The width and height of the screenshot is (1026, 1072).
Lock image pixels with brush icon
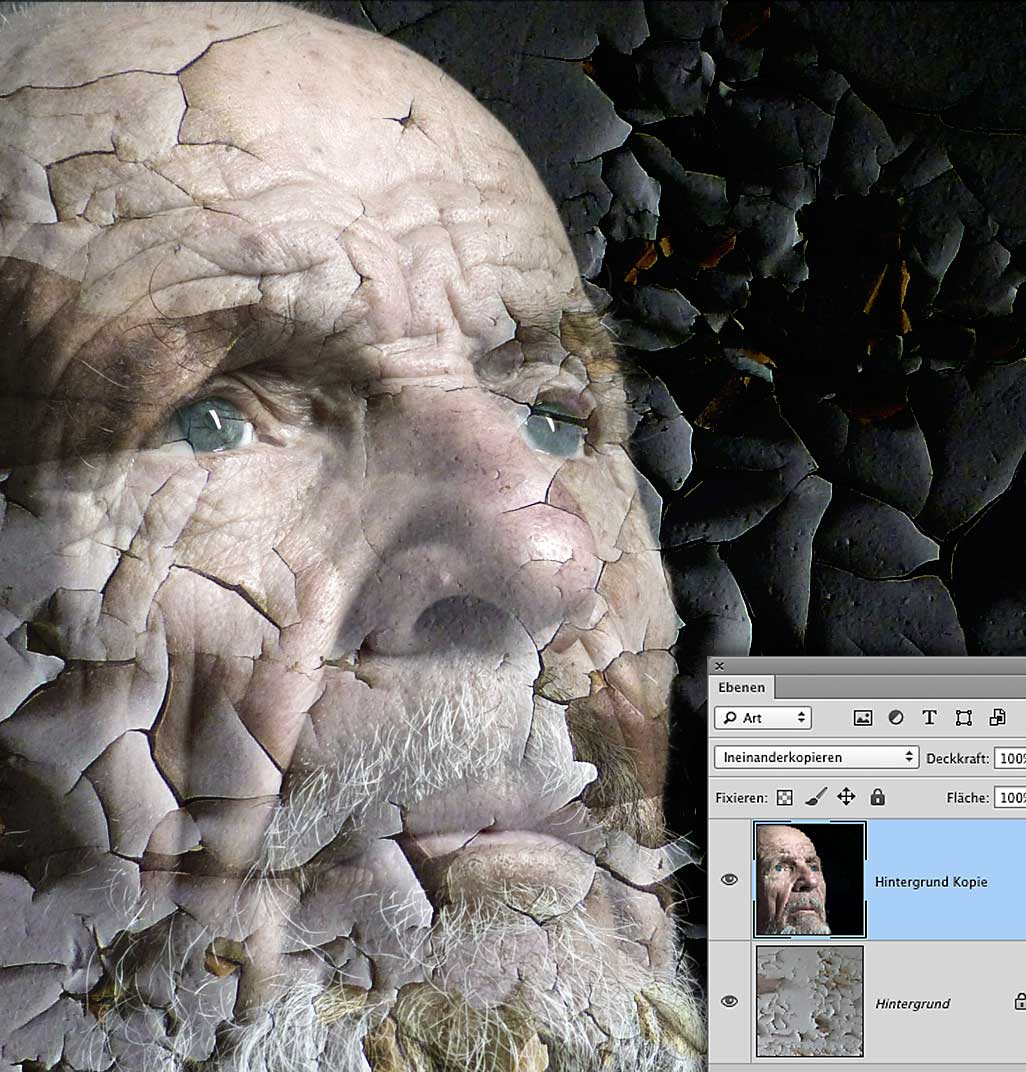pyautogui.click(x=815, y=797)
